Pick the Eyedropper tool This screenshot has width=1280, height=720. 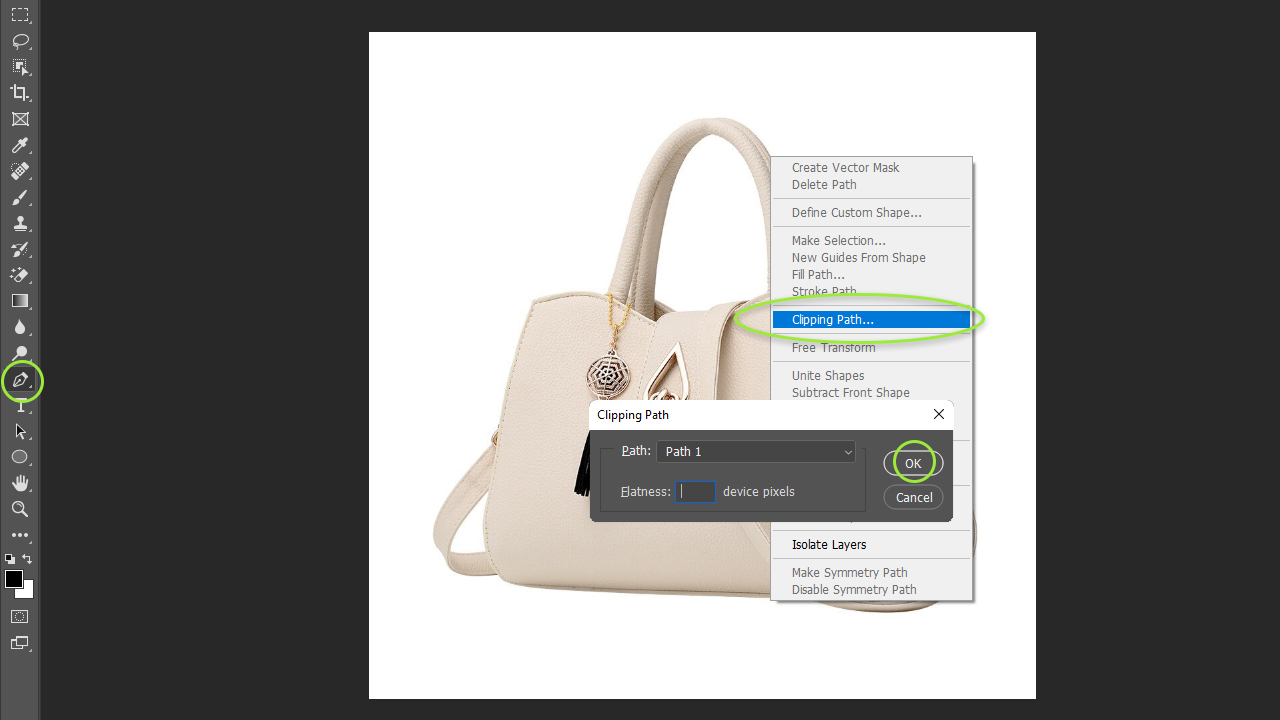point(20,146)
